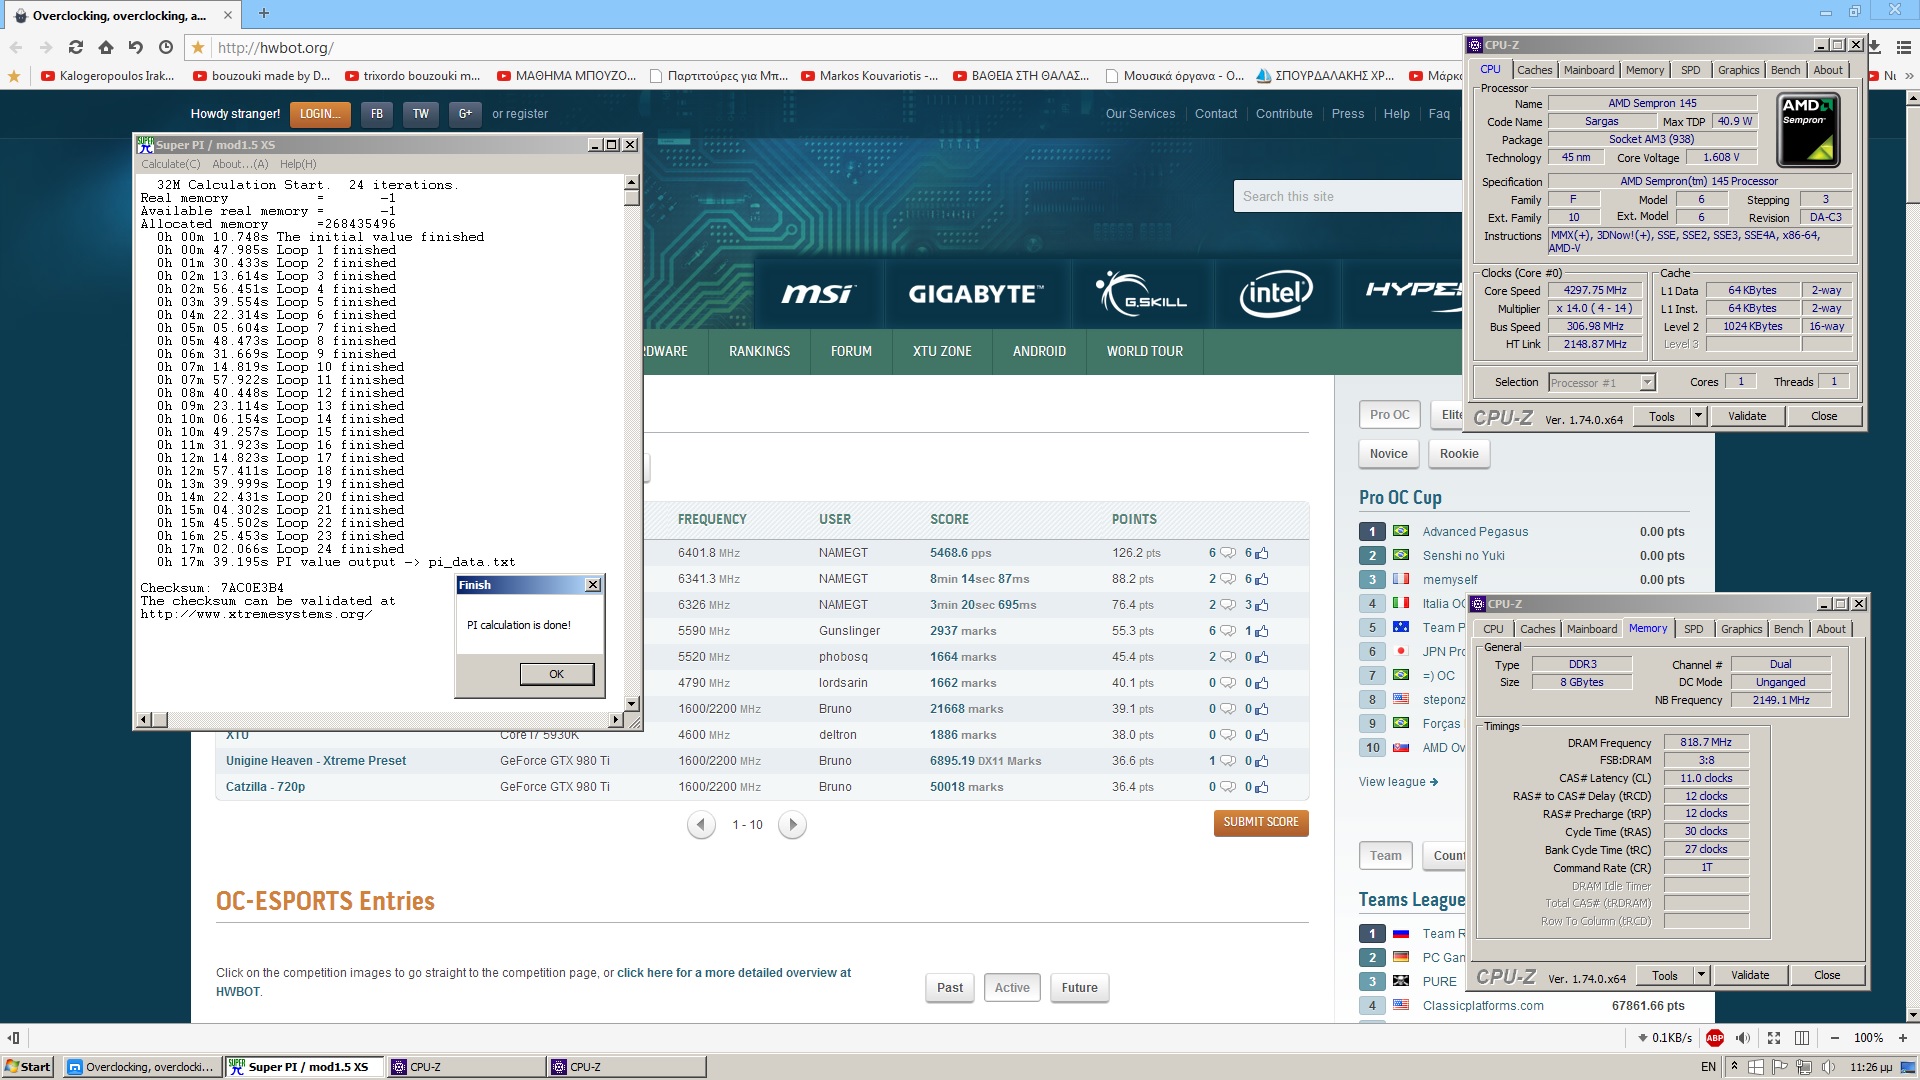Viewport: 1920px width, 1080px height.
Task: Zoom out with the minus icon
Action: [x=1834, y=1037]
